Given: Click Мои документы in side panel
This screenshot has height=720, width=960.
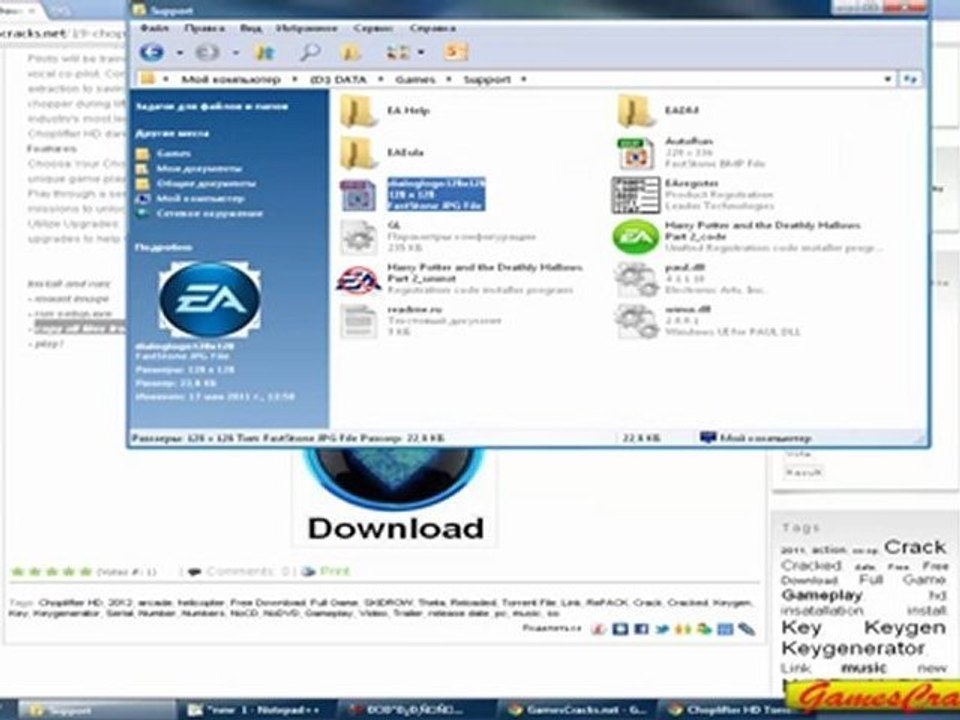Looking at the screenshot, I should coord(199,168).
